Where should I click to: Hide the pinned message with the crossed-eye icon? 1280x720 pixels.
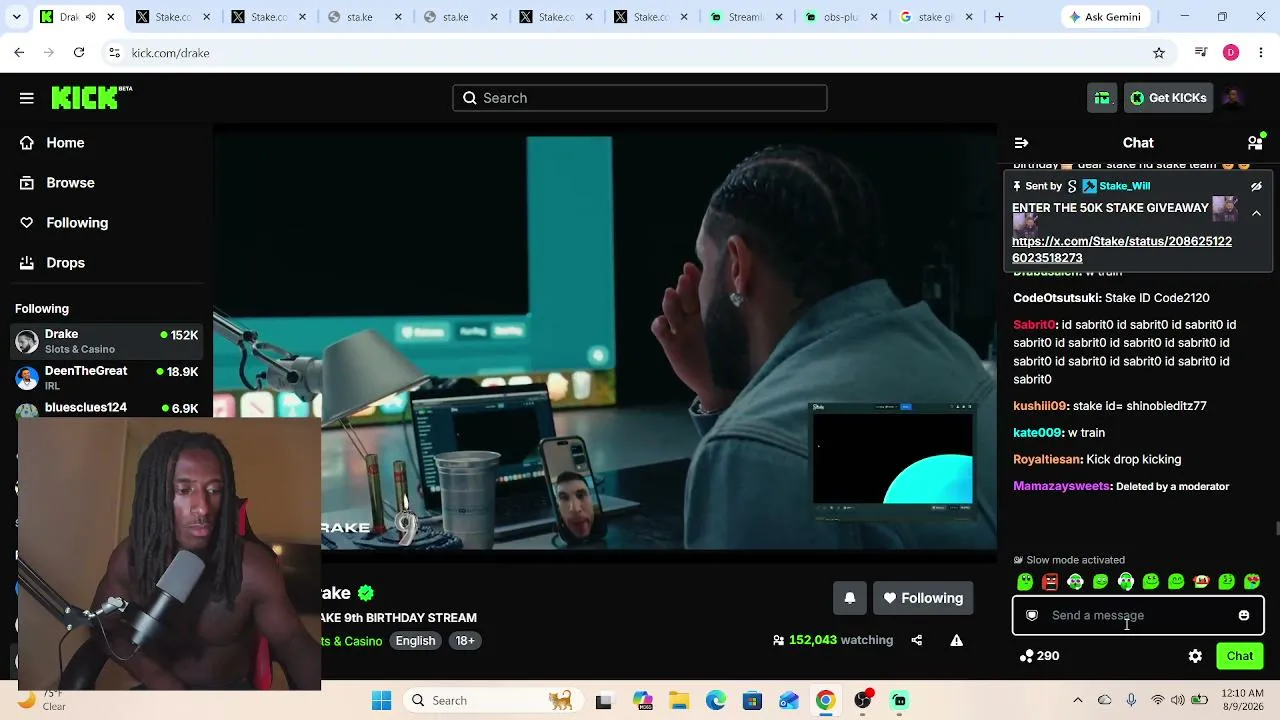coord(1257,186)
